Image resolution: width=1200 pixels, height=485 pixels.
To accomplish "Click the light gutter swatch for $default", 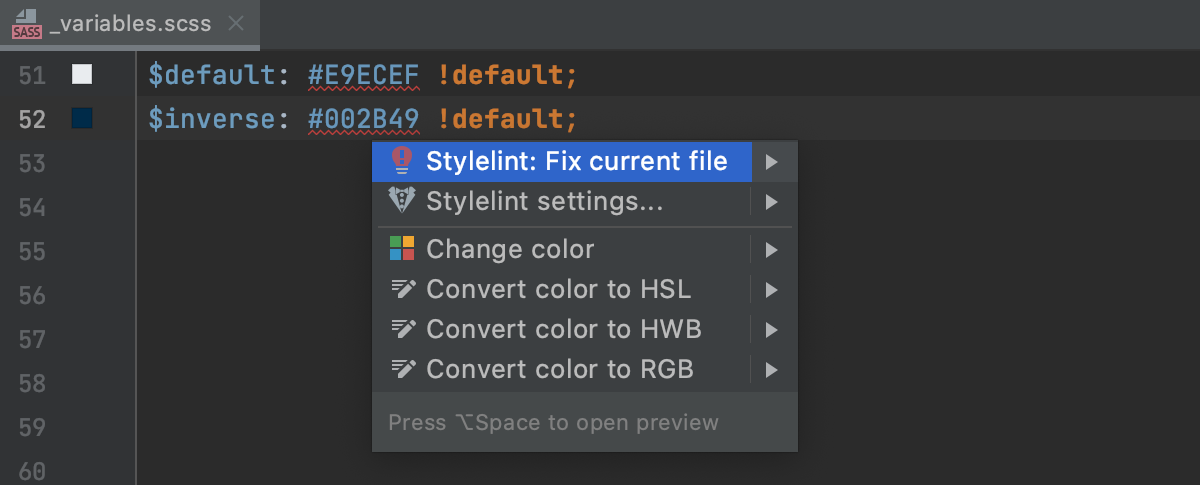I will pyautogui.click(x=82, y=74).
